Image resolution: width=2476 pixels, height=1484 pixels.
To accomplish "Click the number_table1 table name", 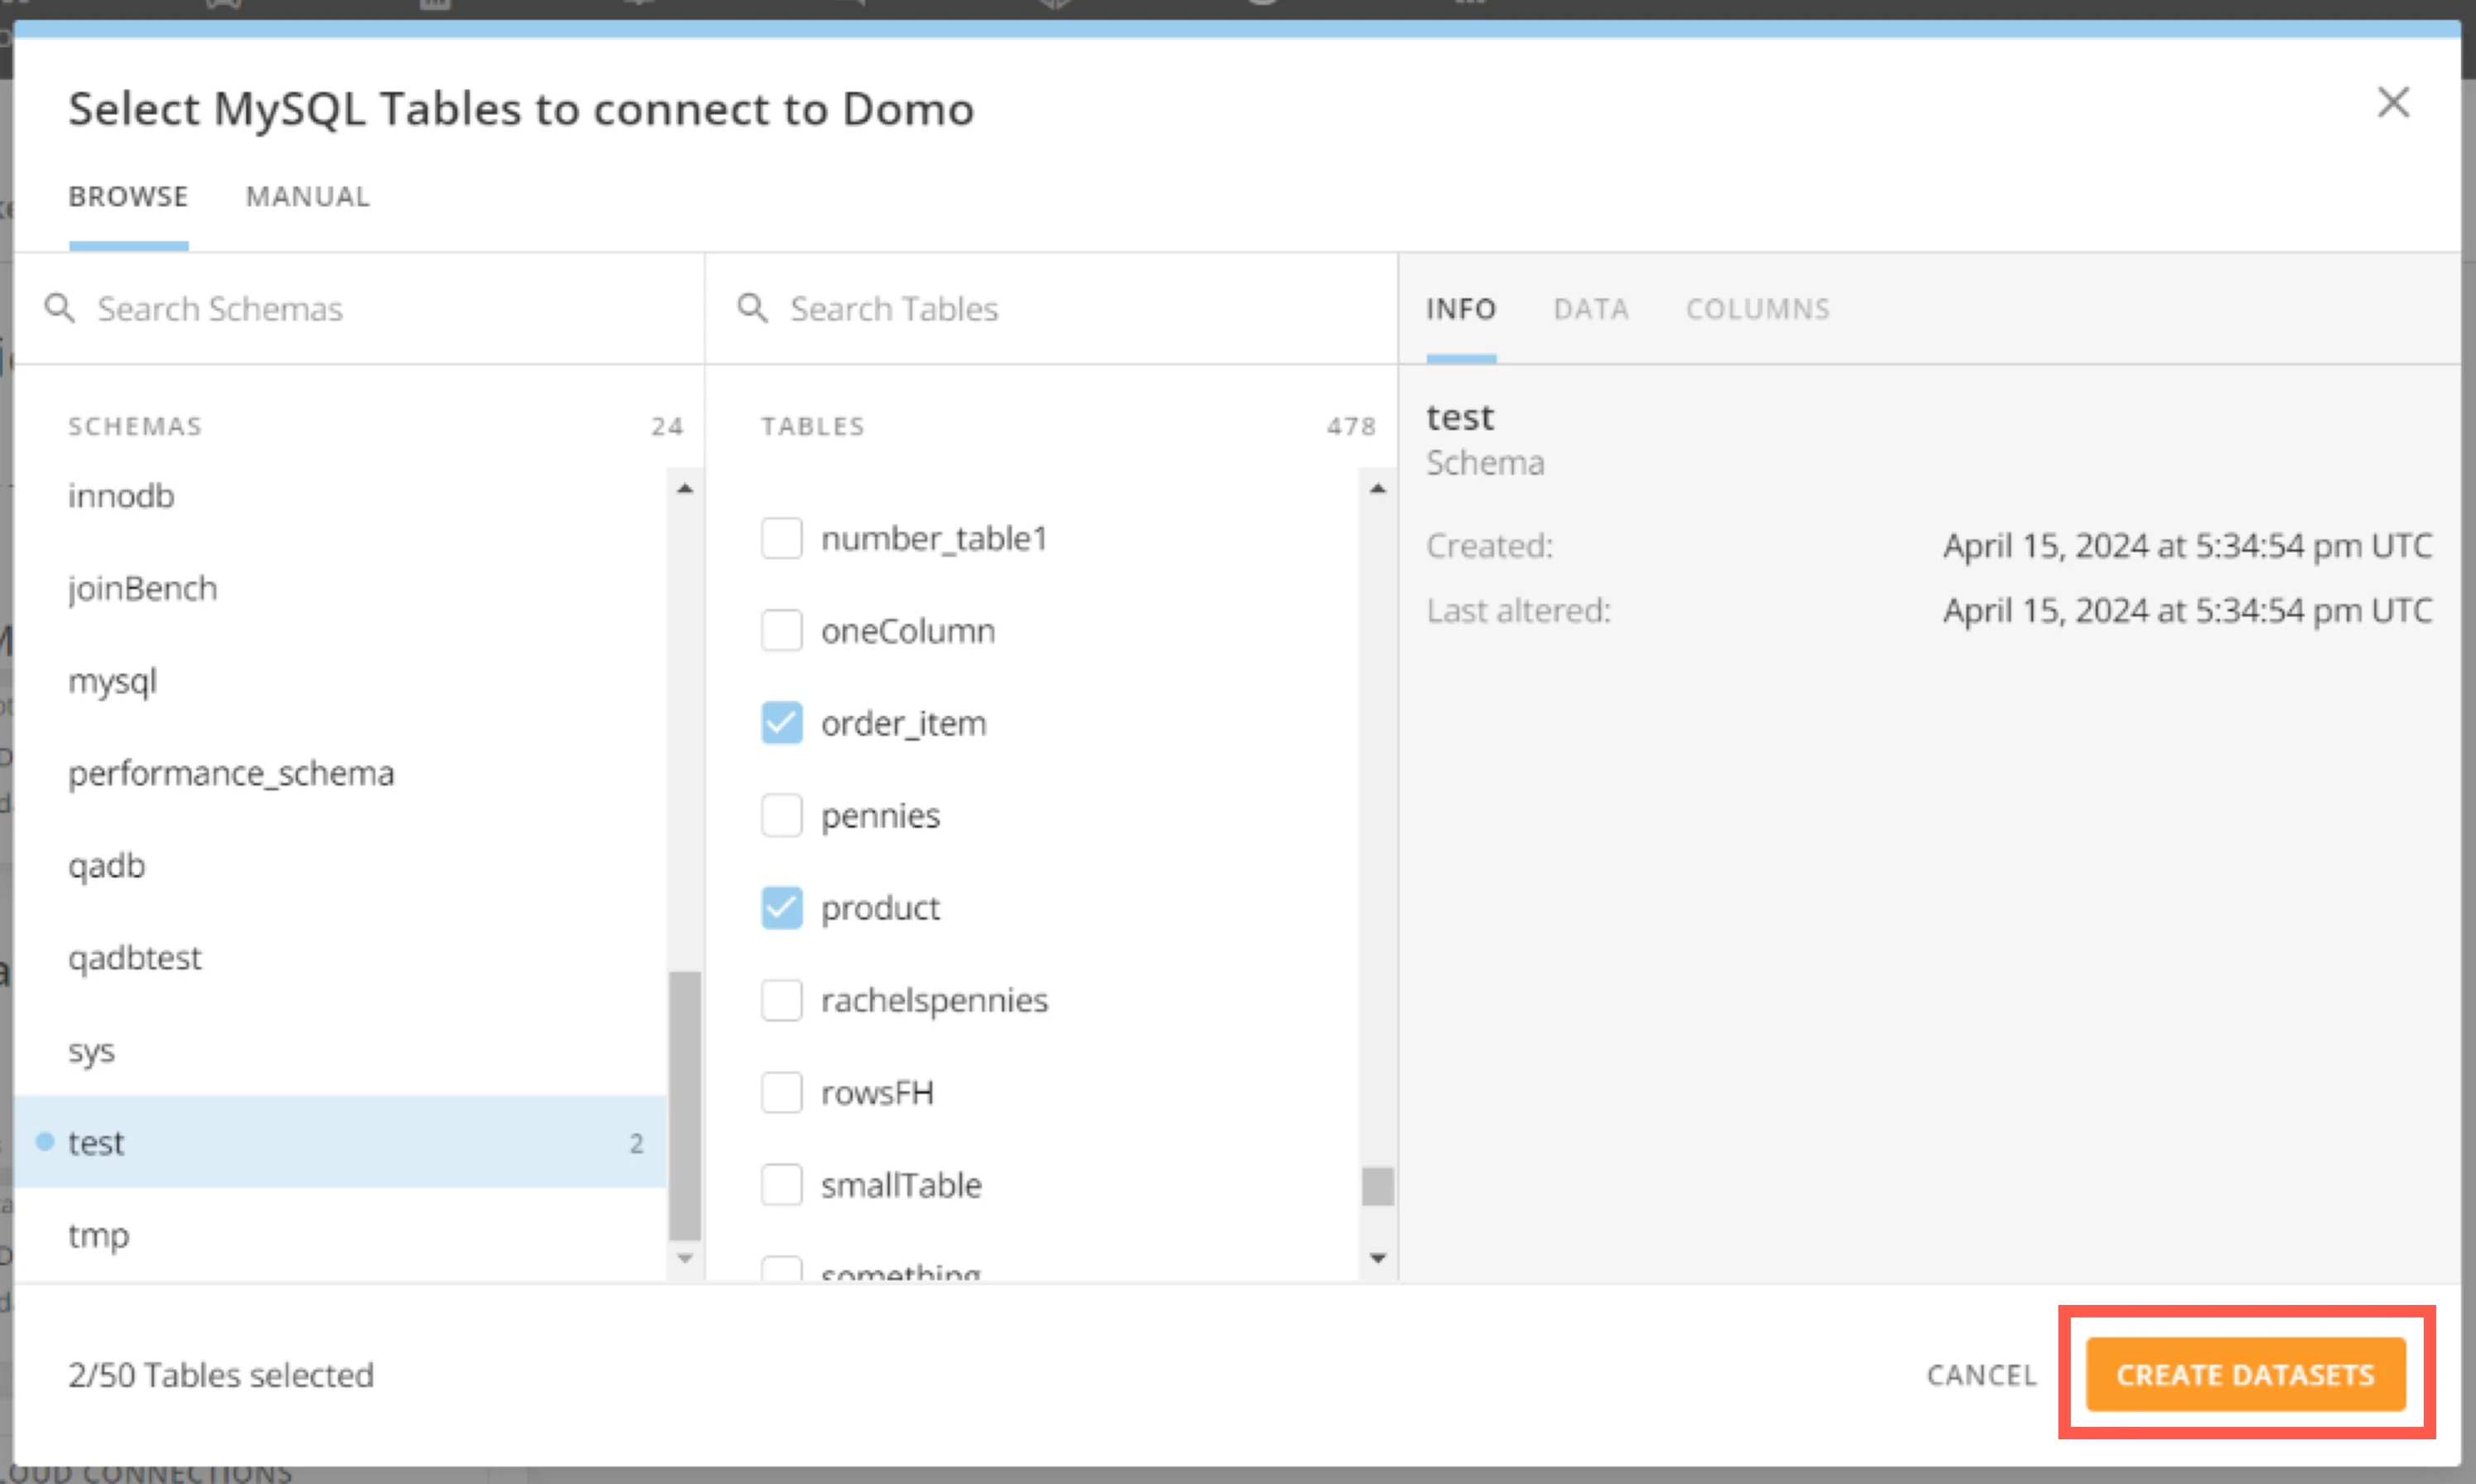I will point(934,538).
